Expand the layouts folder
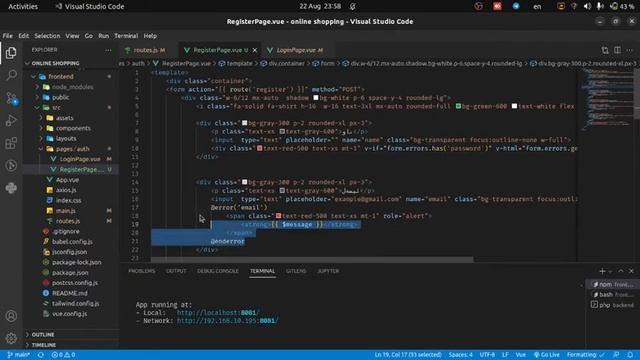 click(x=66, y=138)
